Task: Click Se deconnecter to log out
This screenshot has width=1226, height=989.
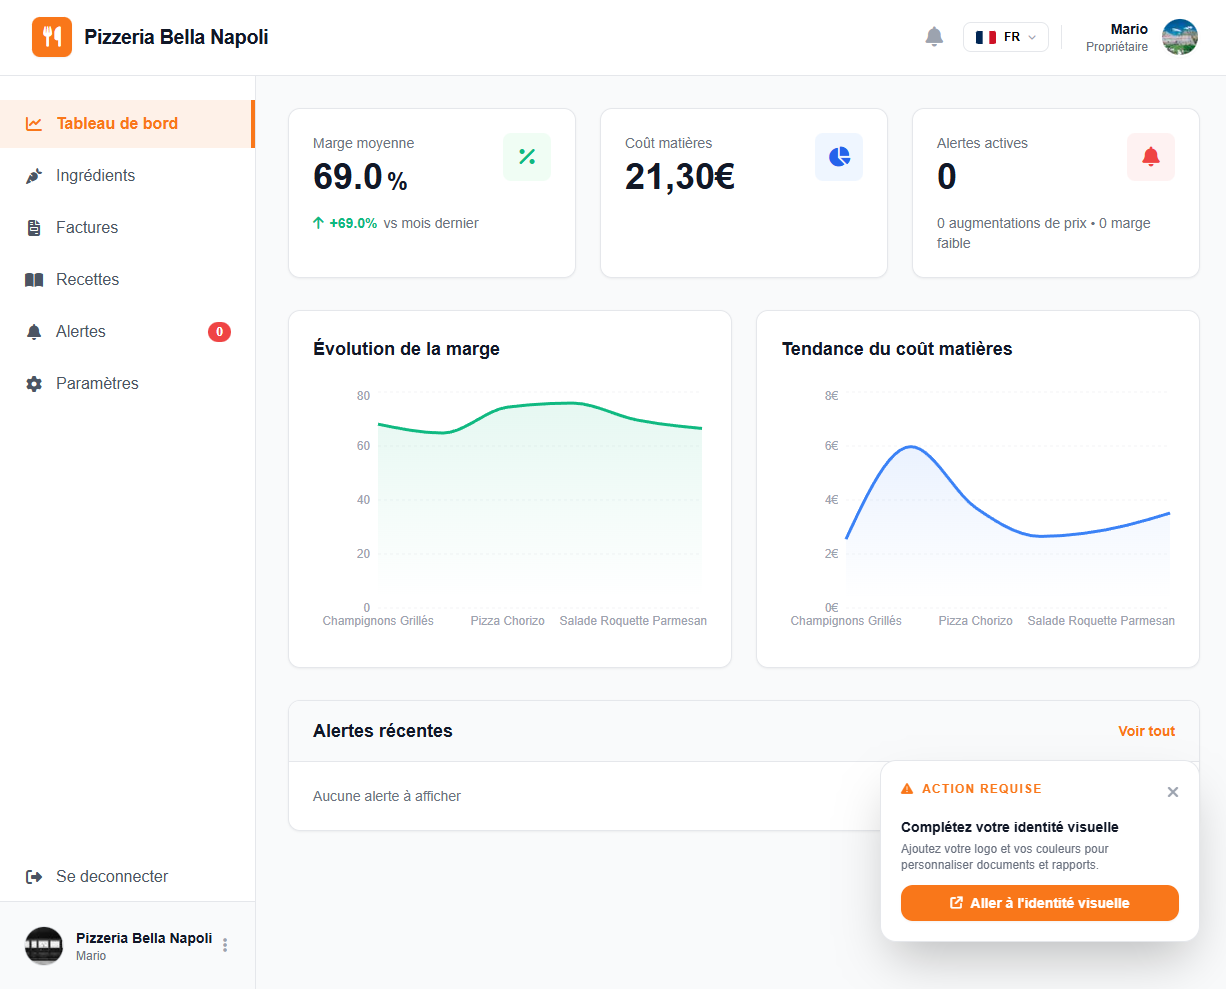Action: (111, 877)
